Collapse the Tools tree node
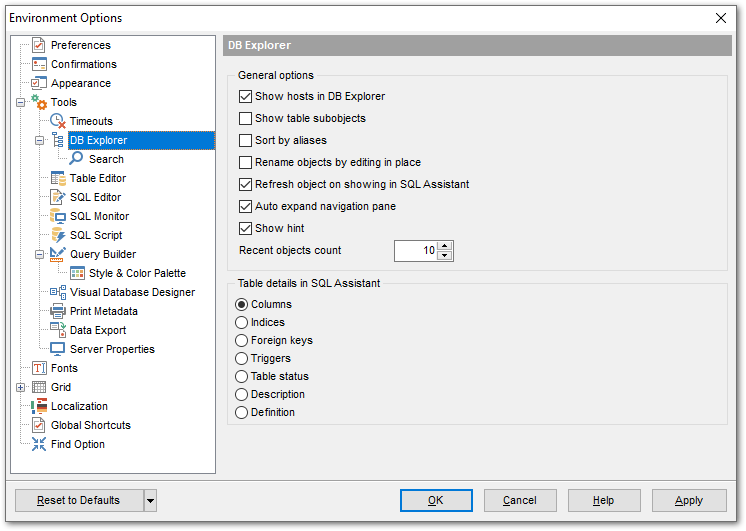746x531 pixels. pyautogui.click(x=21, y=103)
